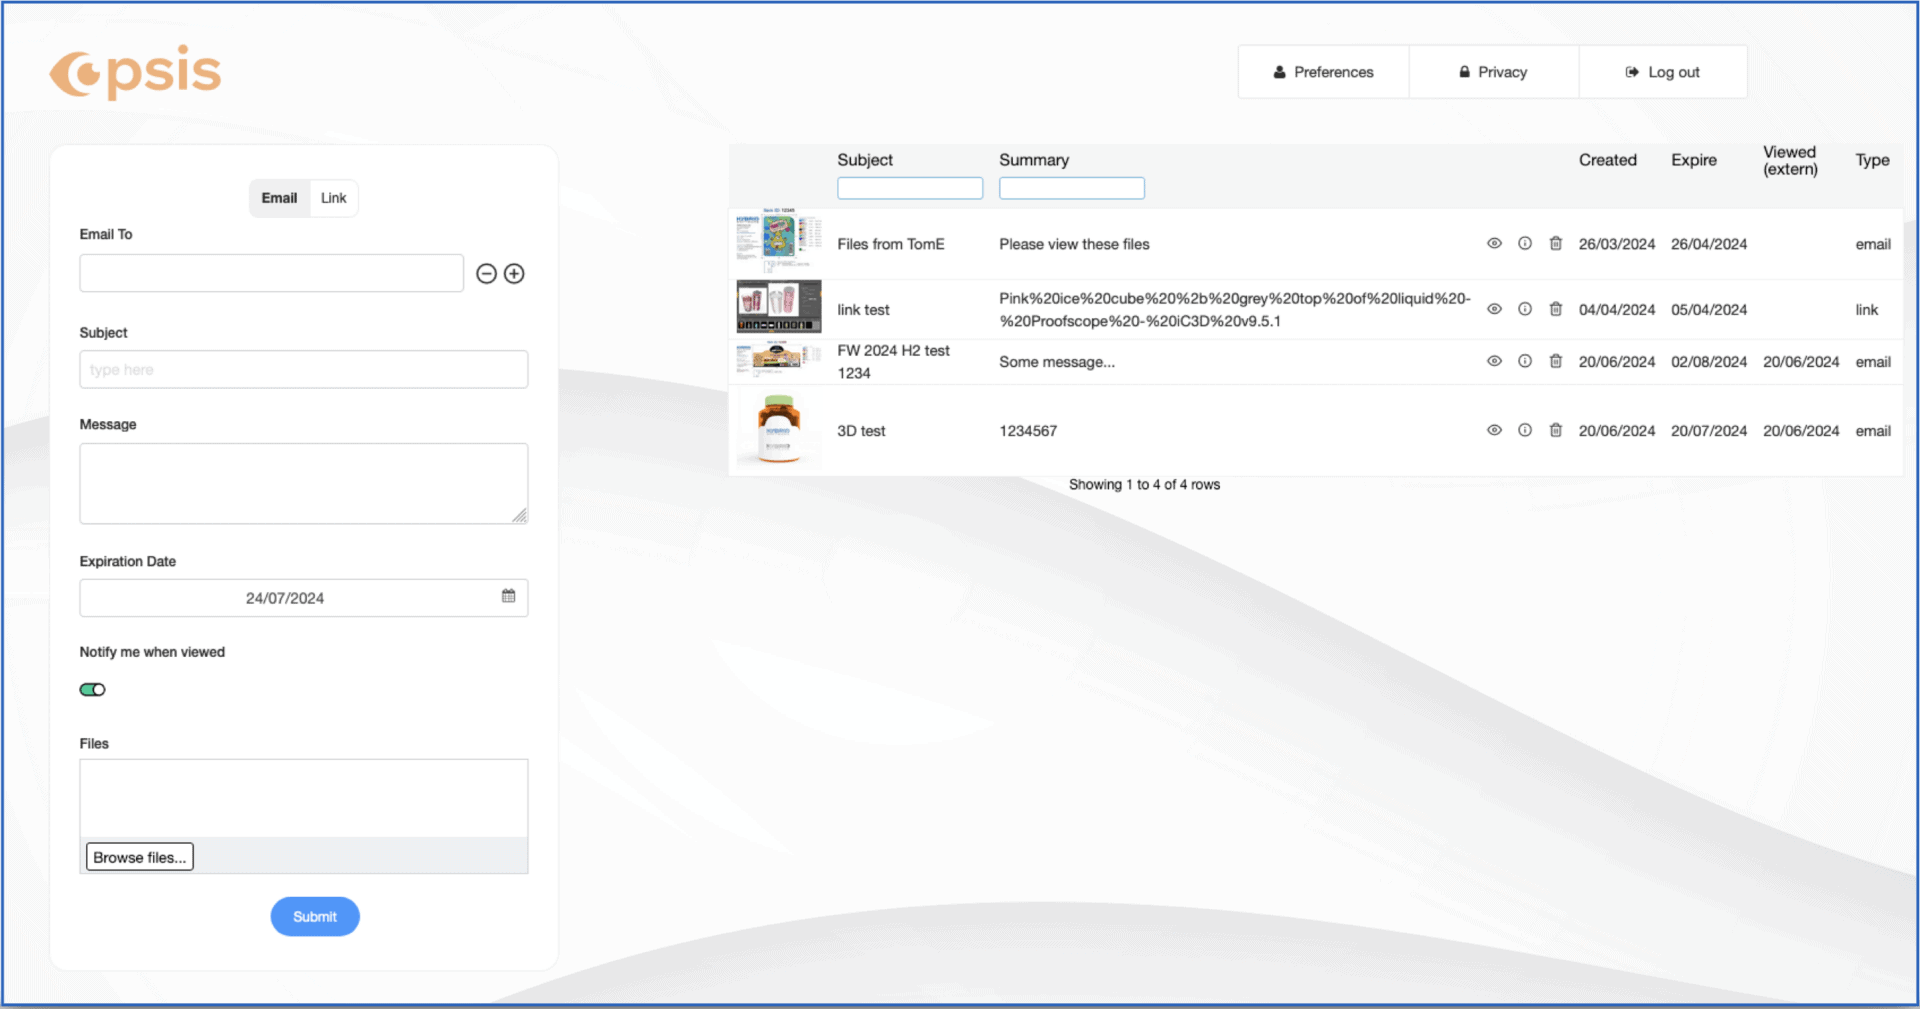Click the 'Browse files...' button

coord(140,857)
